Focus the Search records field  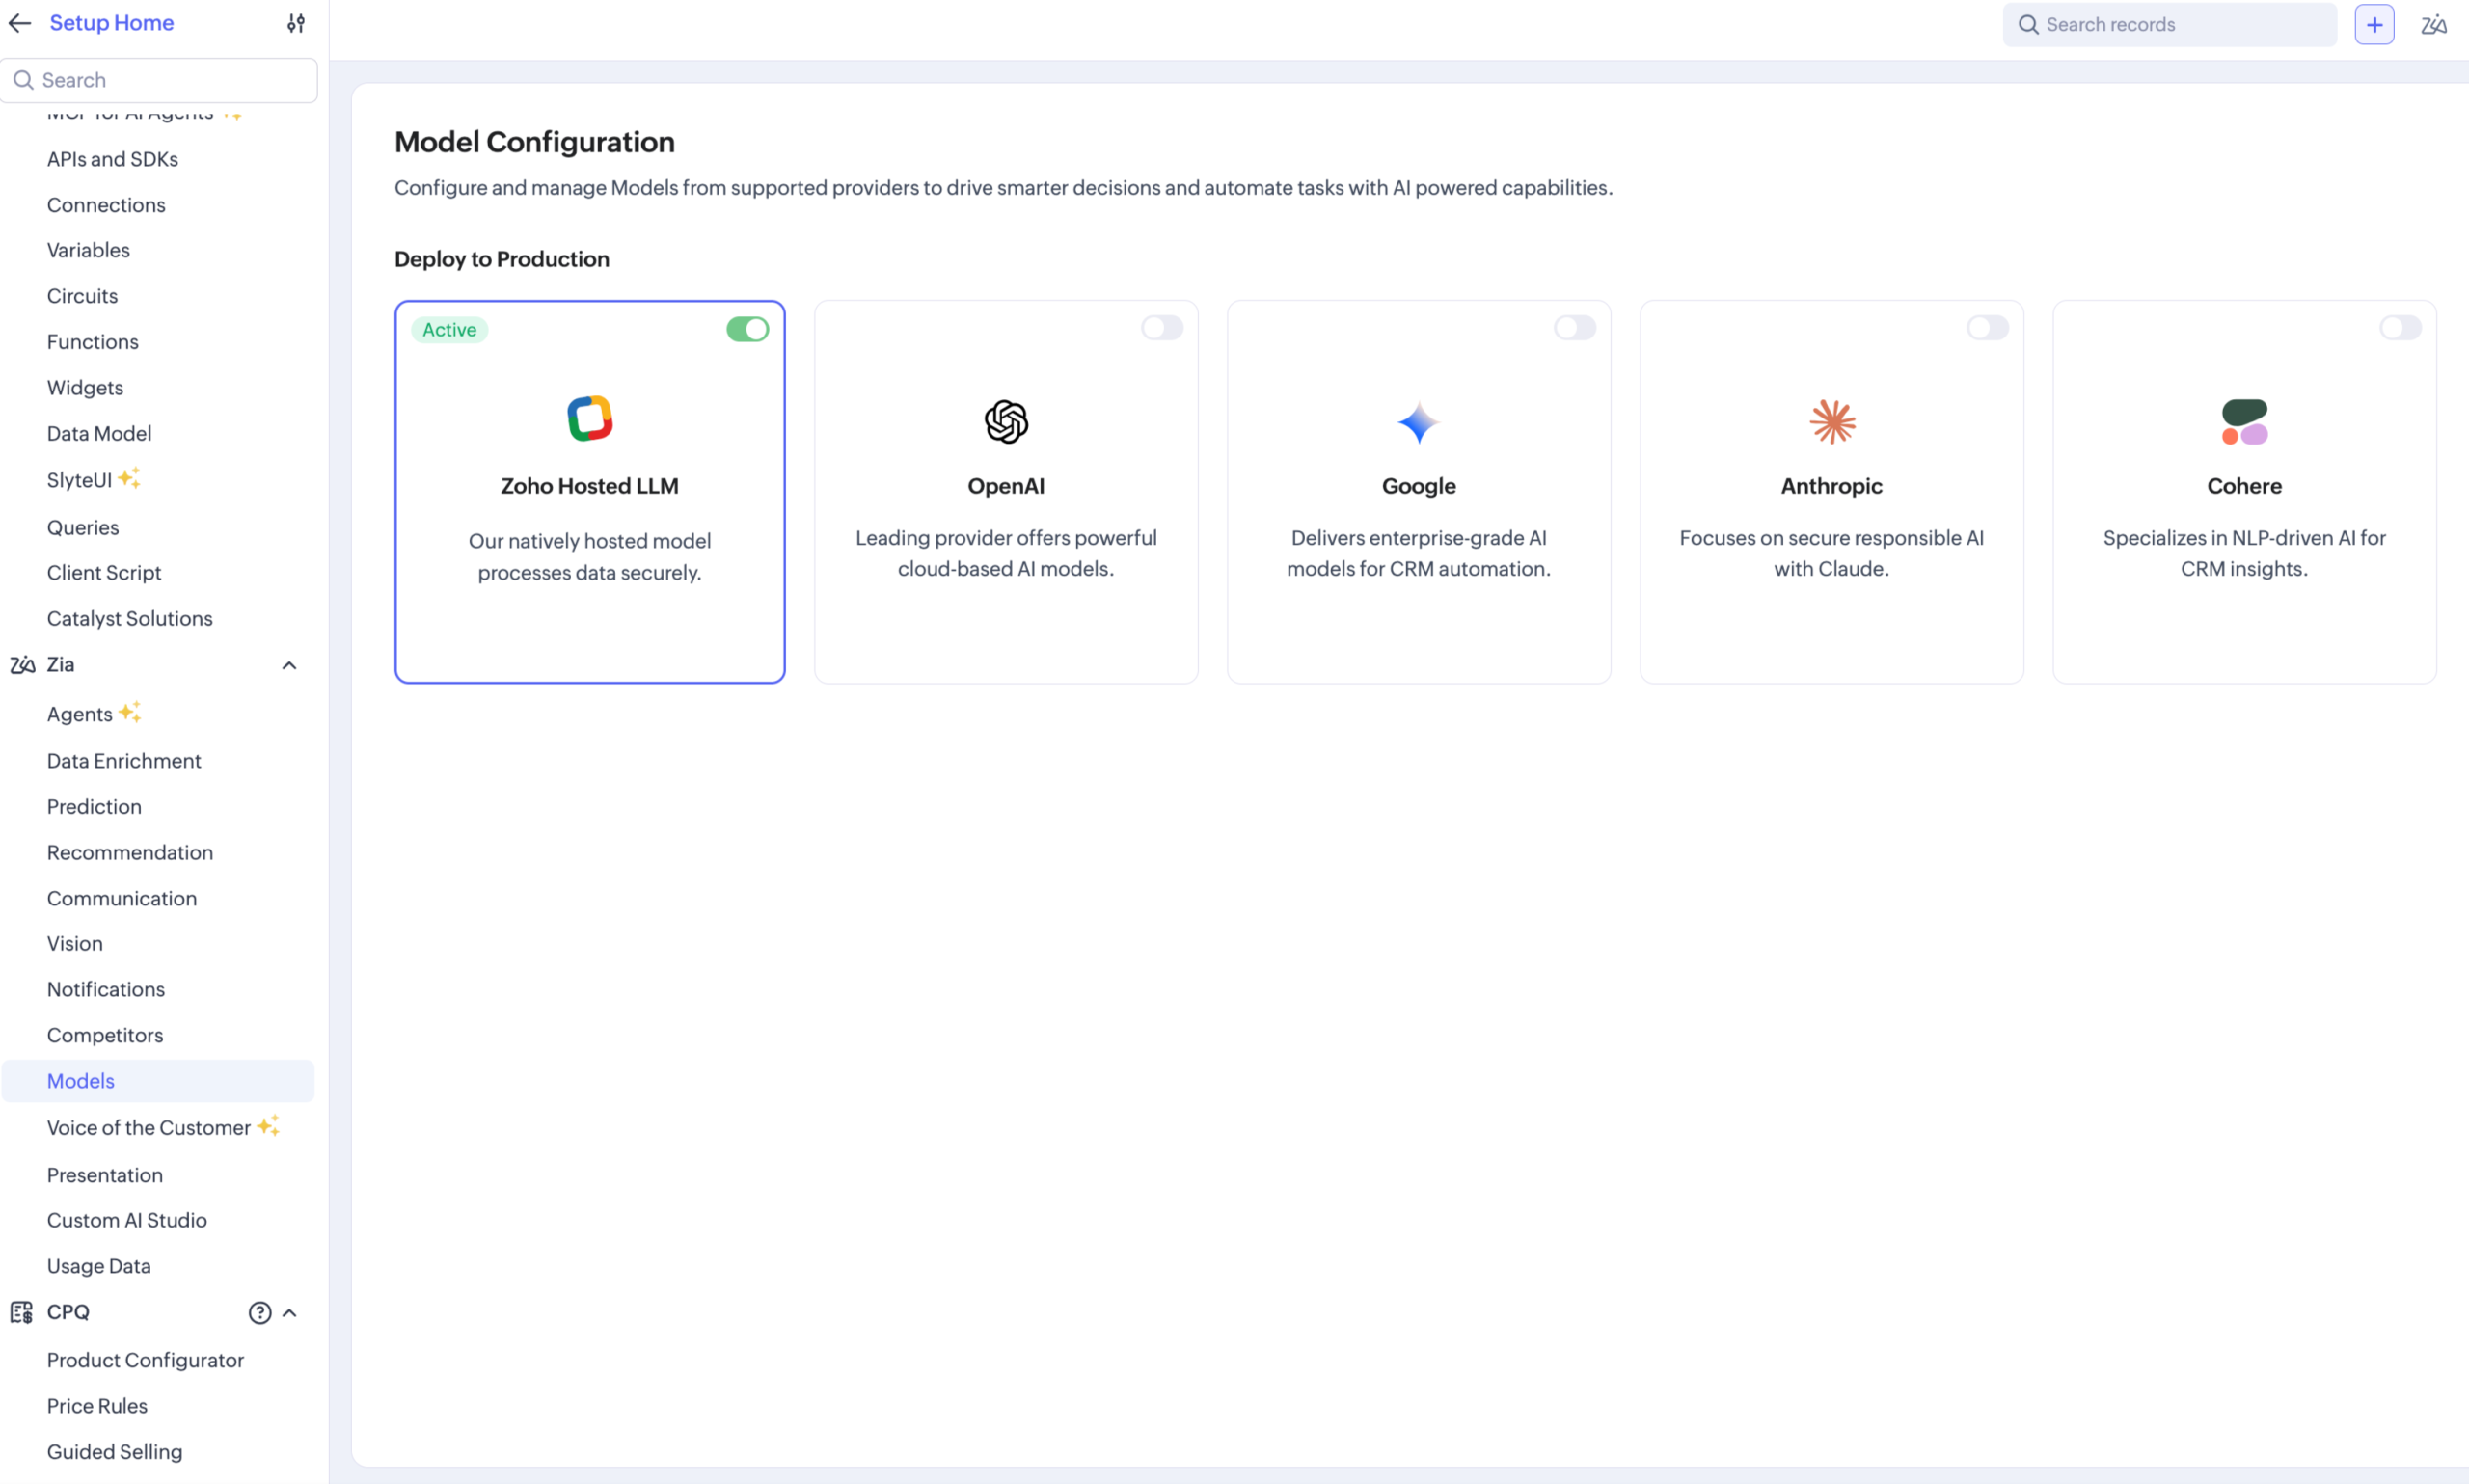coord(2169,24)
